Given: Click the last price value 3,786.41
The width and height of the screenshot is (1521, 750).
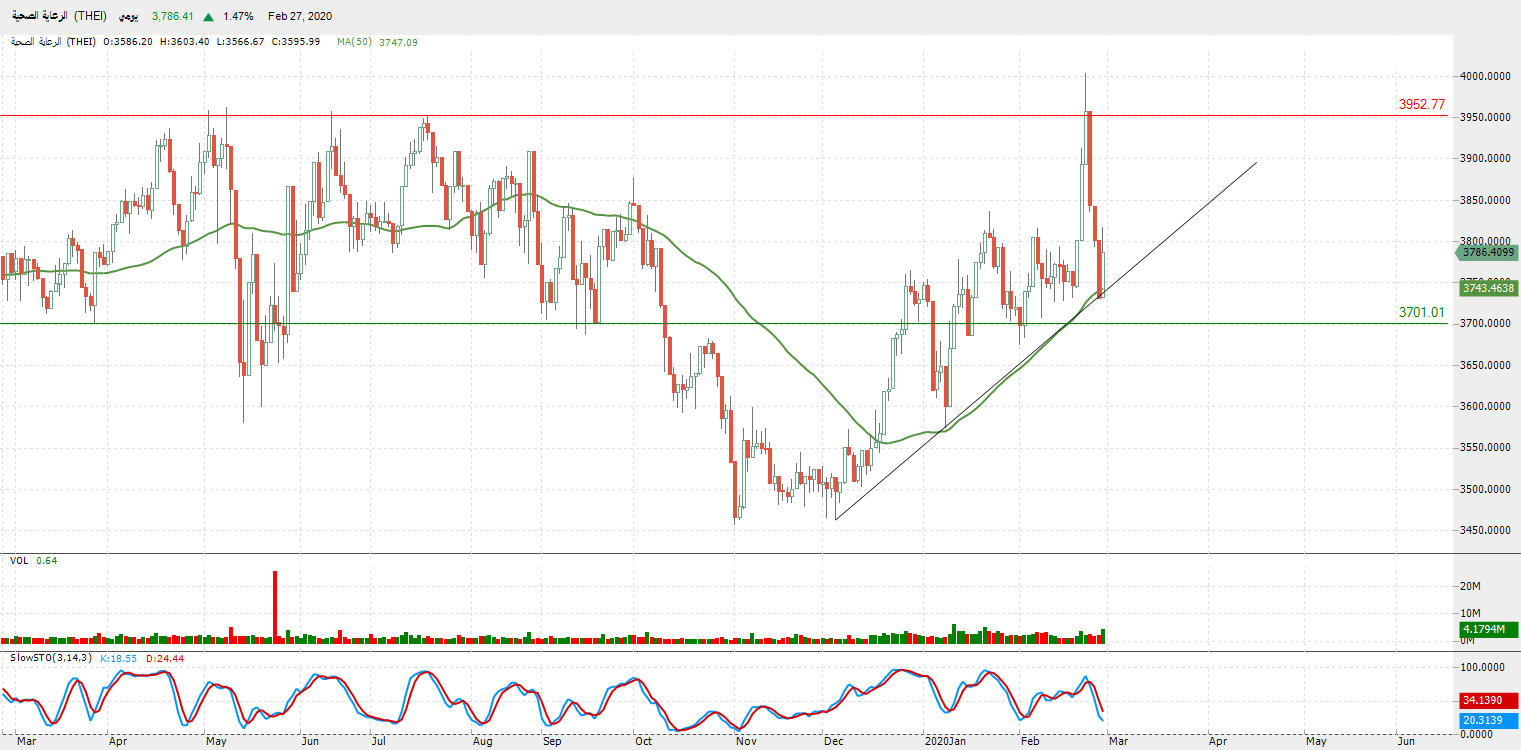Looking at the screenshot, I should (173, 17).
